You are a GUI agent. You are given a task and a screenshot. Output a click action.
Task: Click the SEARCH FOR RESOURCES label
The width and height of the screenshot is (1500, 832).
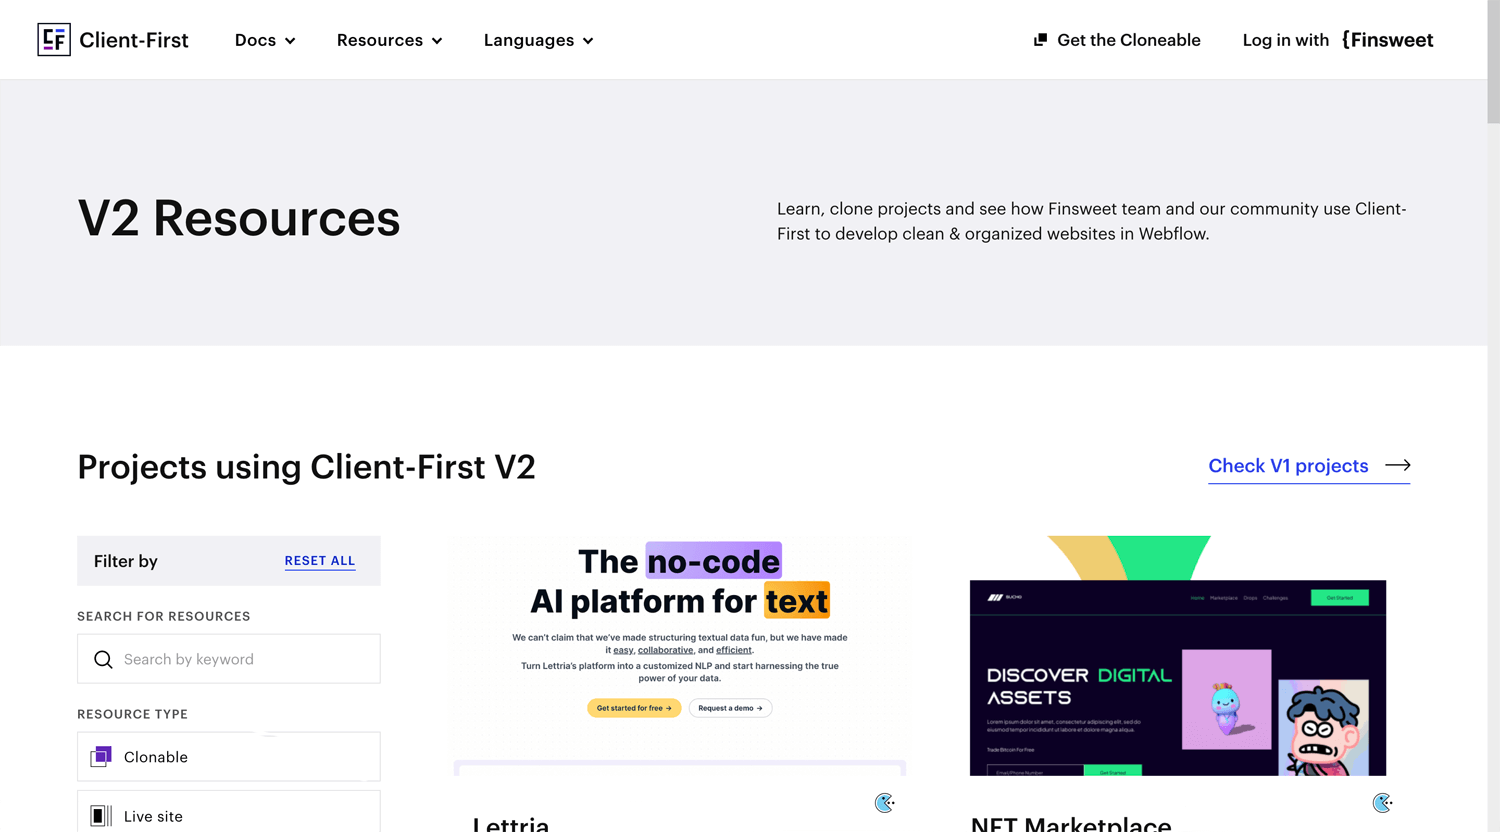pyautogui.click(x=164, y=616)
